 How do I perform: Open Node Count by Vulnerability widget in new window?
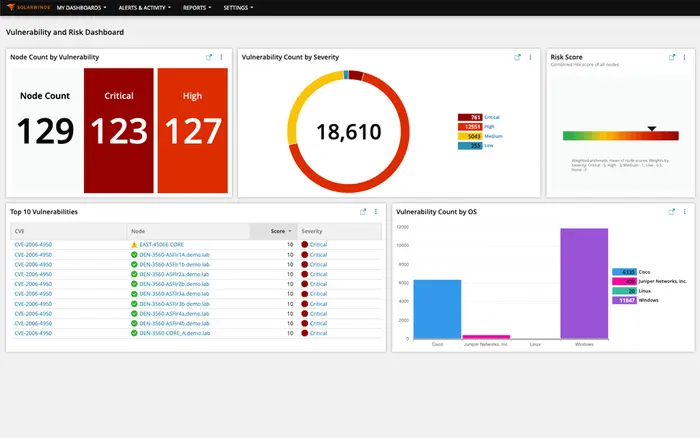[x=208, y=57]
